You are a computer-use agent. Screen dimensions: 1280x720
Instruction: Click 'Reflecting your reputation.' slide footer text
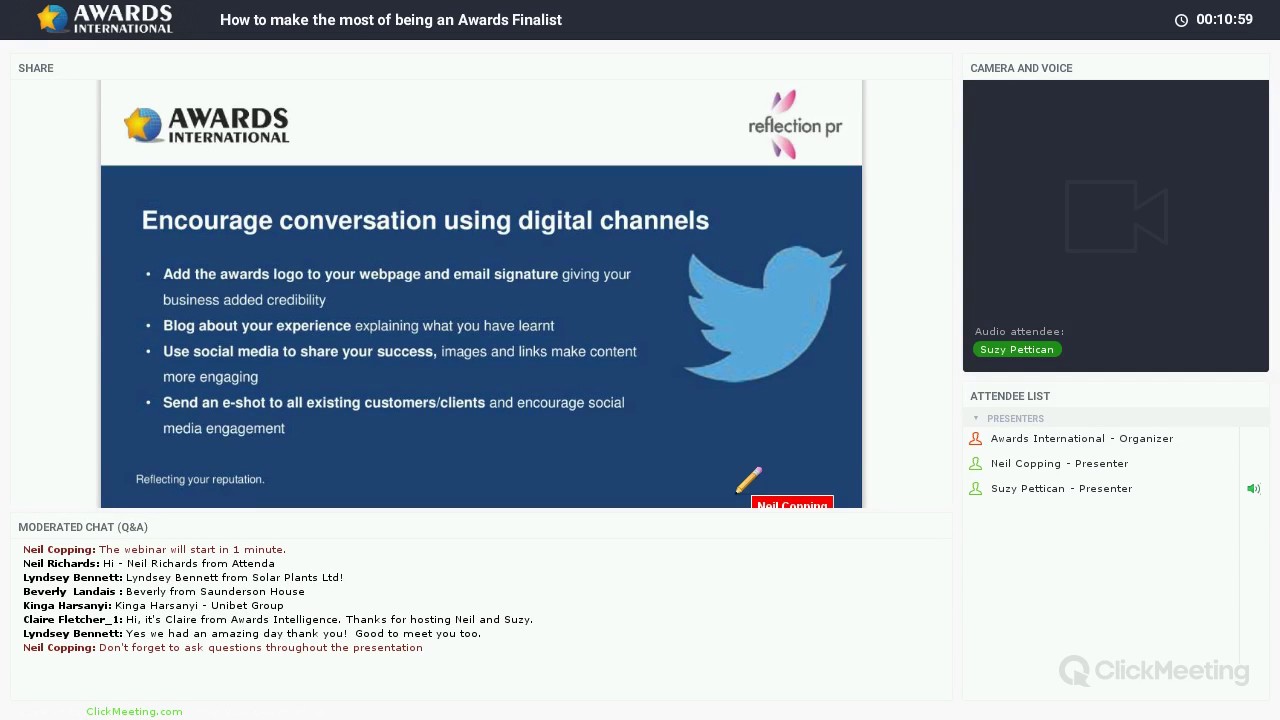200,479
